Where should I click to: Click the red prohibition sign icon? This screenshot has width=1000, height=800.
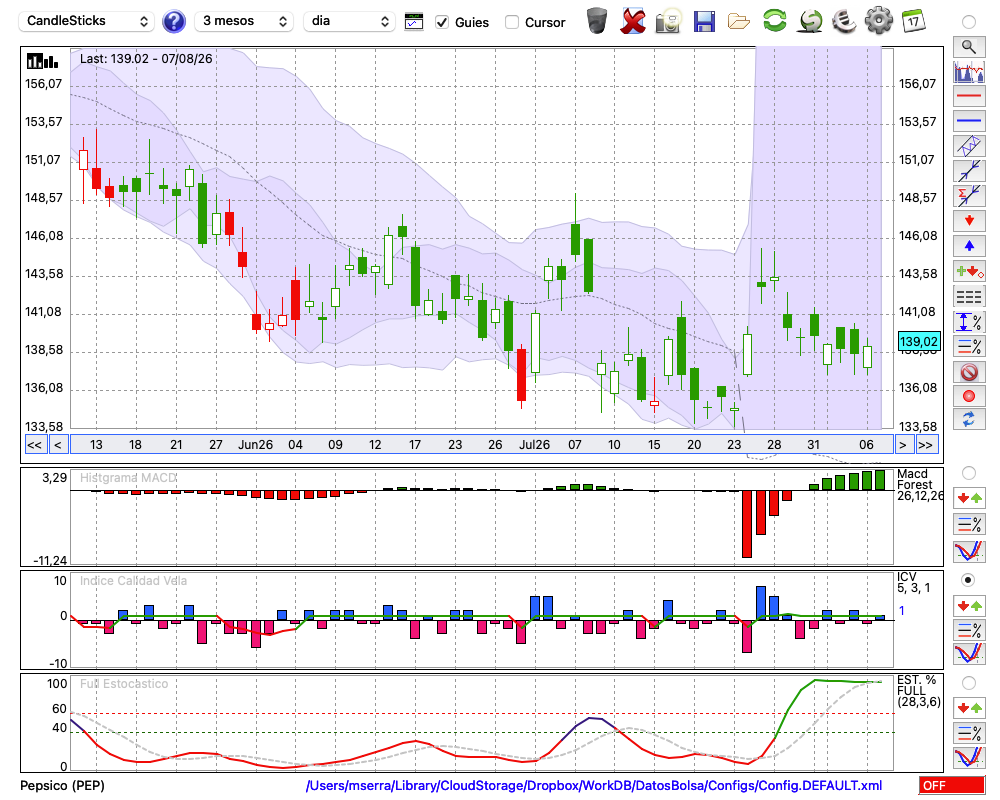969,371
